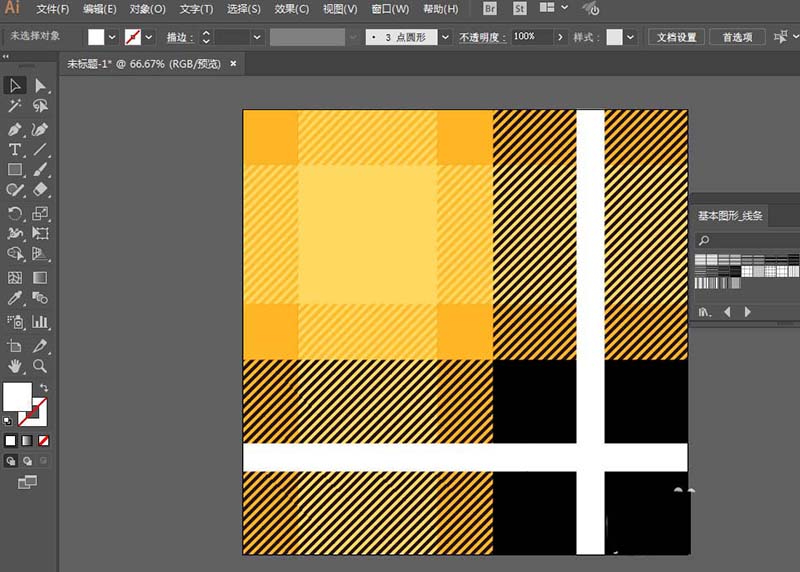Select the Selection (black arrow) tool
This screenshot has width=800, height=572.
coord(16,86)
